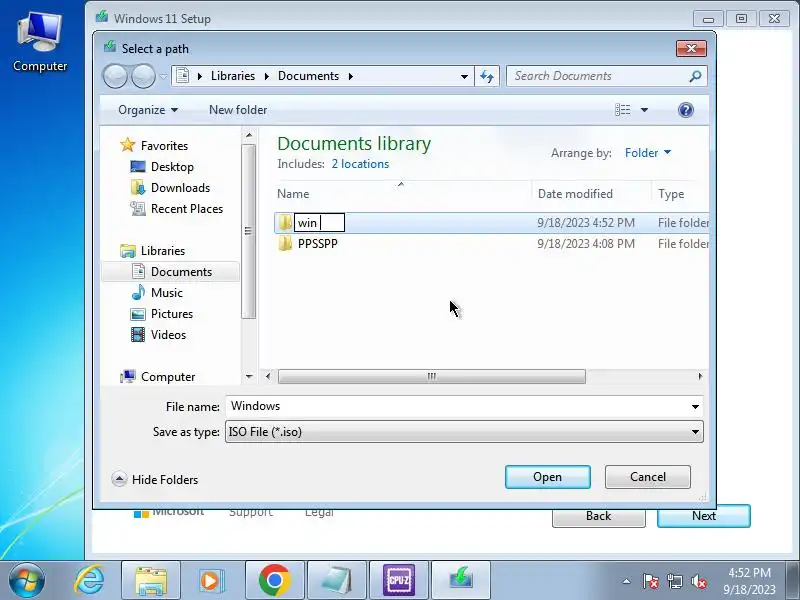Click the taskbar clock 4:52 PM
This screenshot has height=600, width=800.
(x=749, y=572)
